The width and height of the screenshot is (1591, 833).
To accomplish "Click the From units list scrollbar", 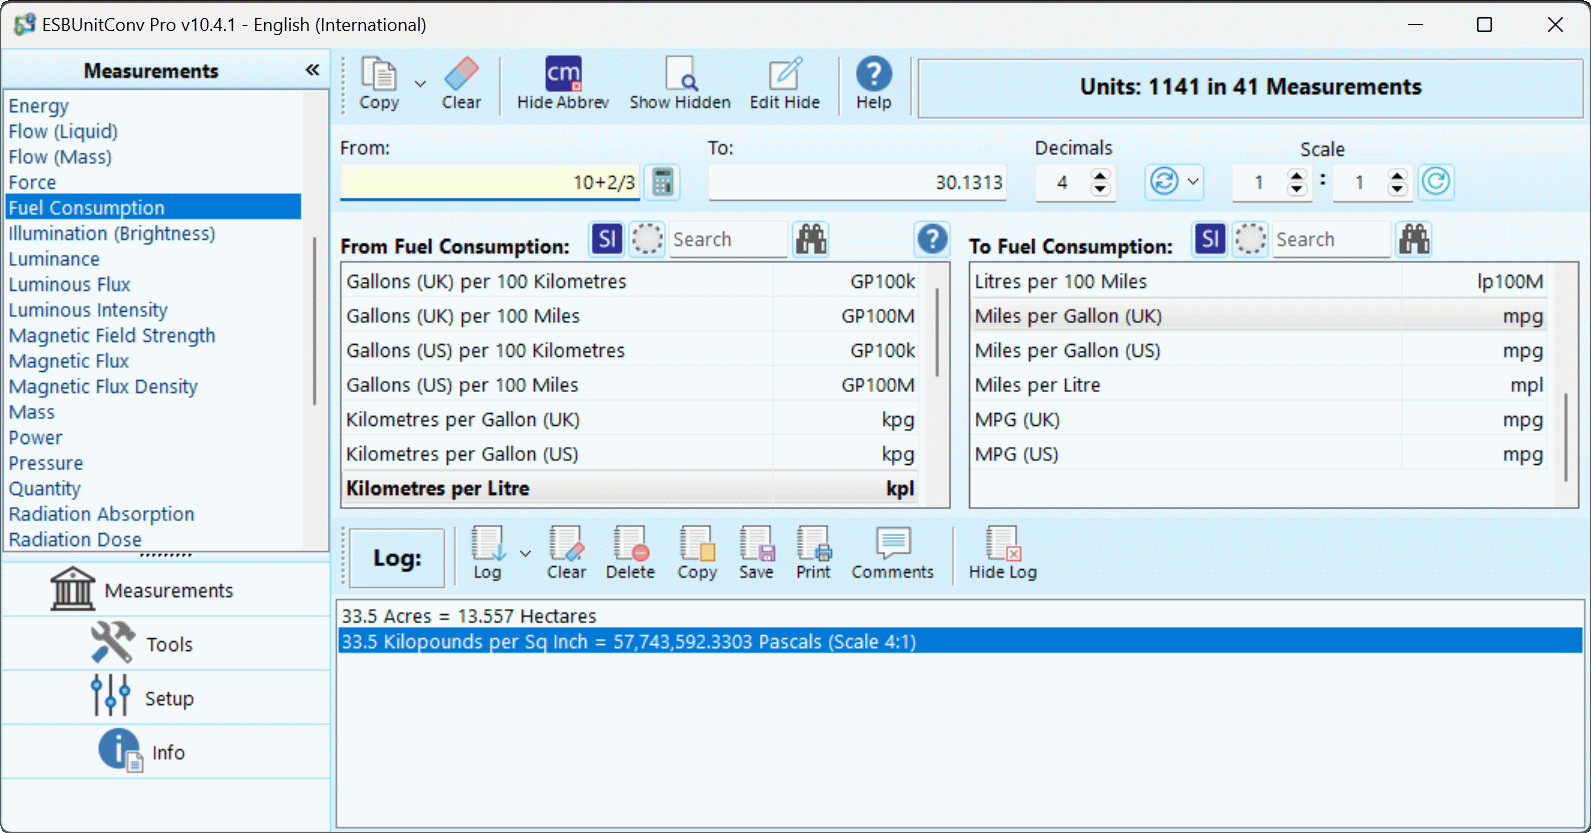I will pos(936,333).
